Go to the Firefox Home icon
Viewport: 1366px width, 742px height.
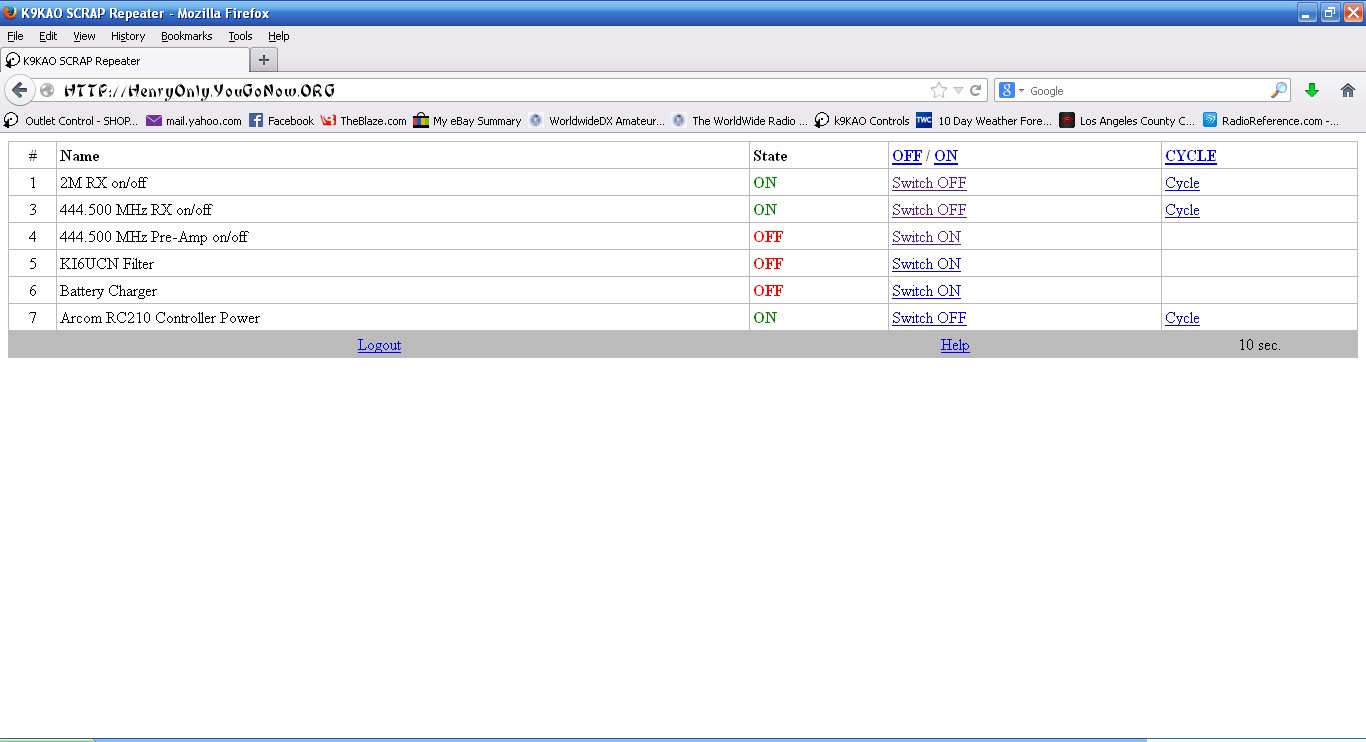click(1347, 90)
